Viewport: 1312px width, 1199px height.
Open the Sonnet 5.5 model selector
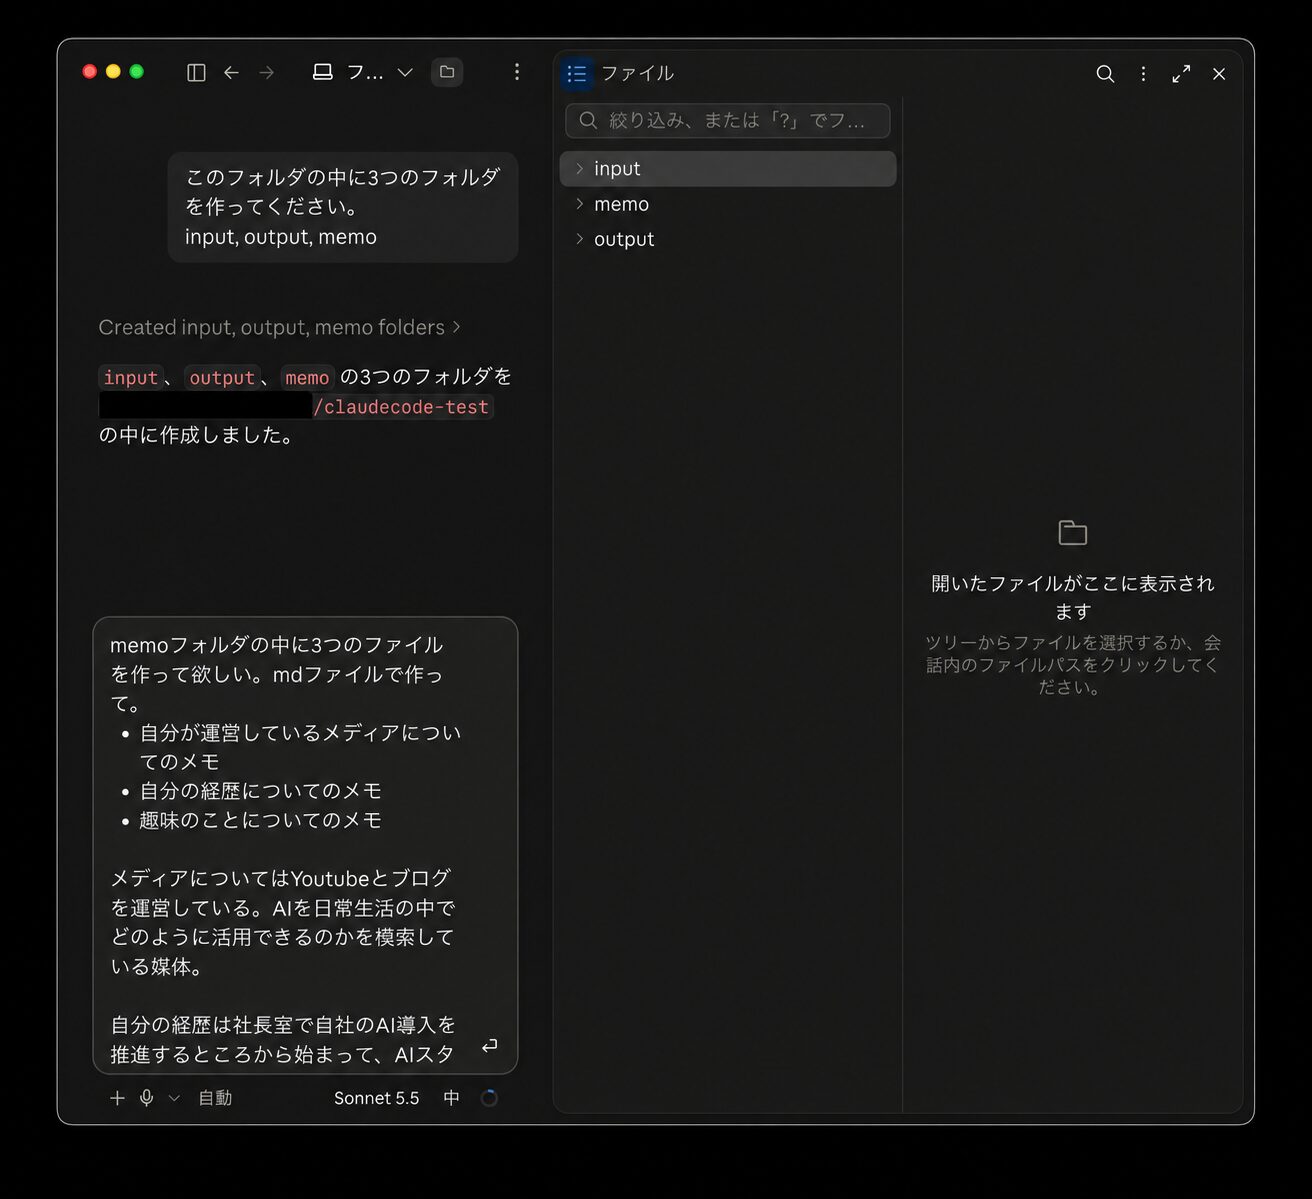tap(377, 1098)
